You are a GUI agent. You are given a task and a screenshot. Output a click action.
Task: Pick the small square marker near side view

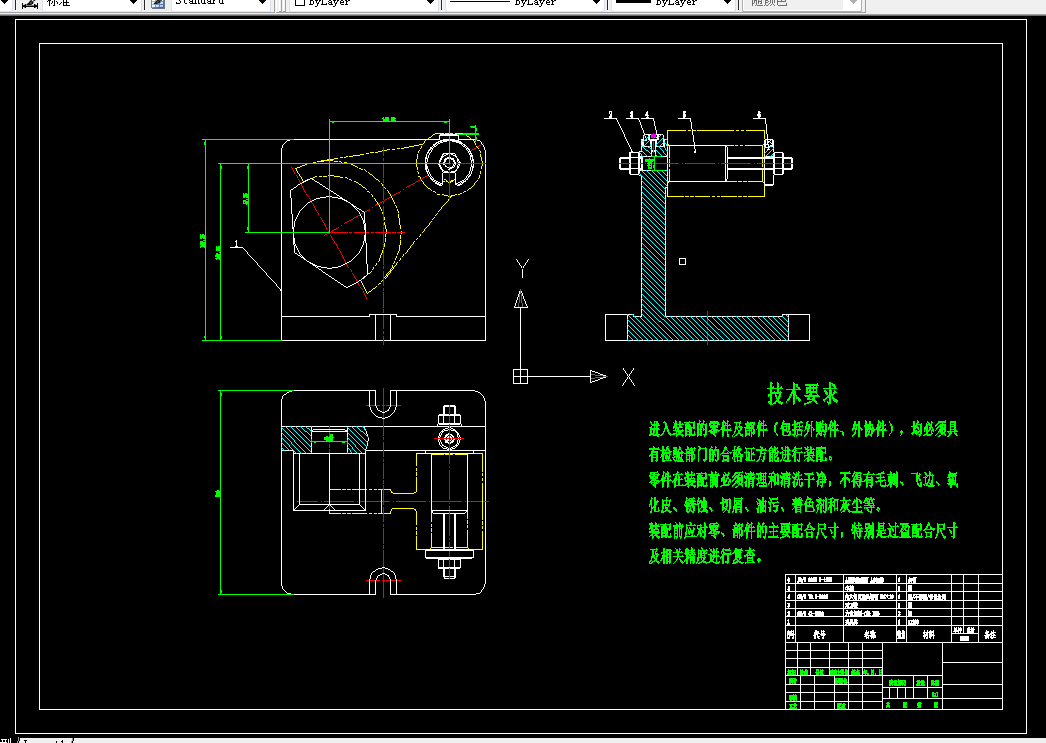point(682,261)
